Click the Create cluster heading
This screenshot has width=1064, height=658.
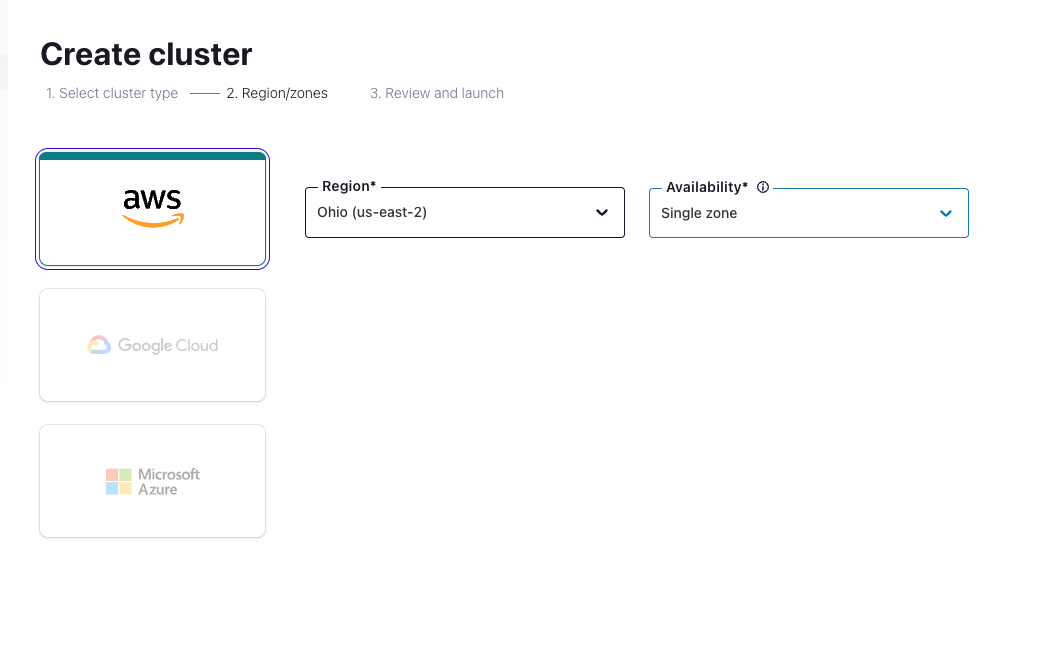pos(147,54)
